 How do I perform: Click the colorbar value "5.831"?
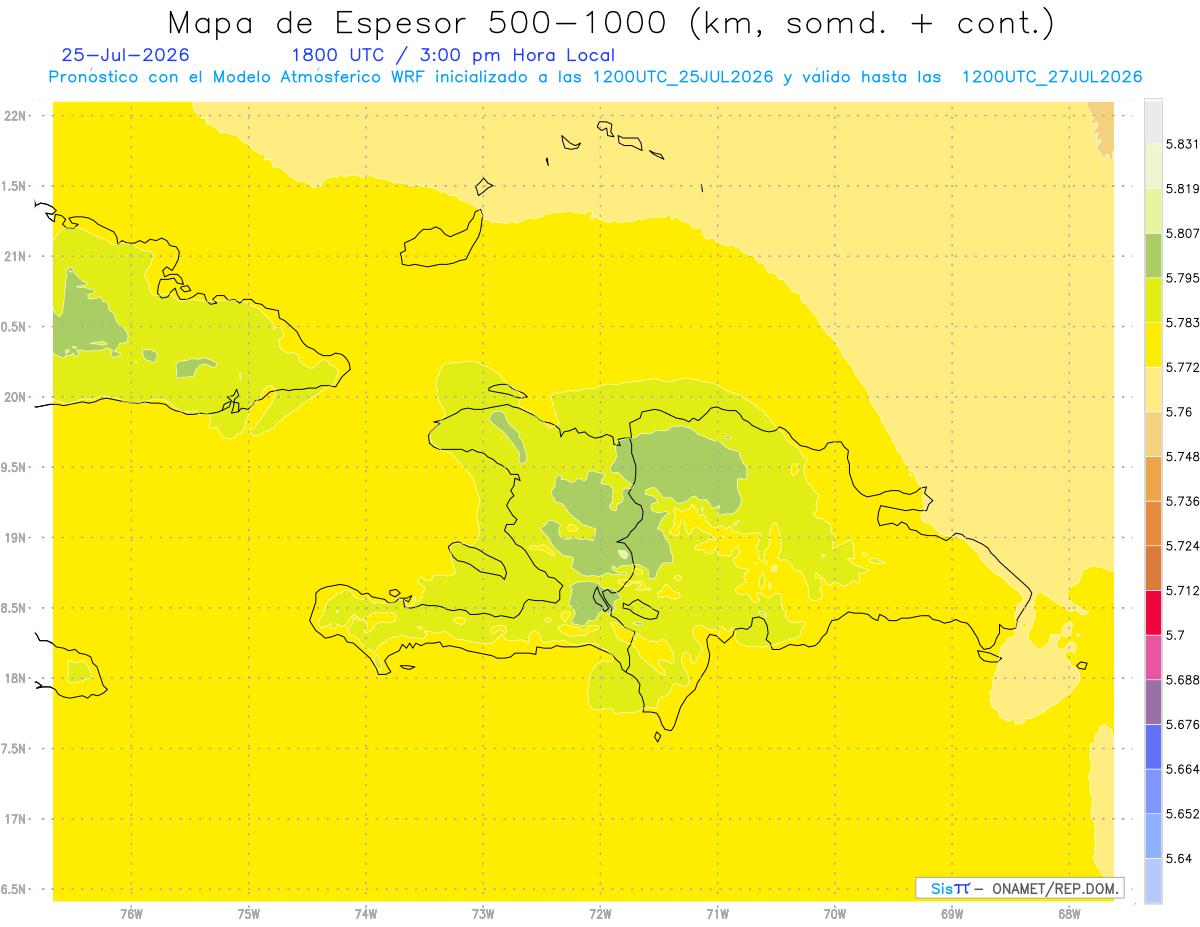[1182, 145]
